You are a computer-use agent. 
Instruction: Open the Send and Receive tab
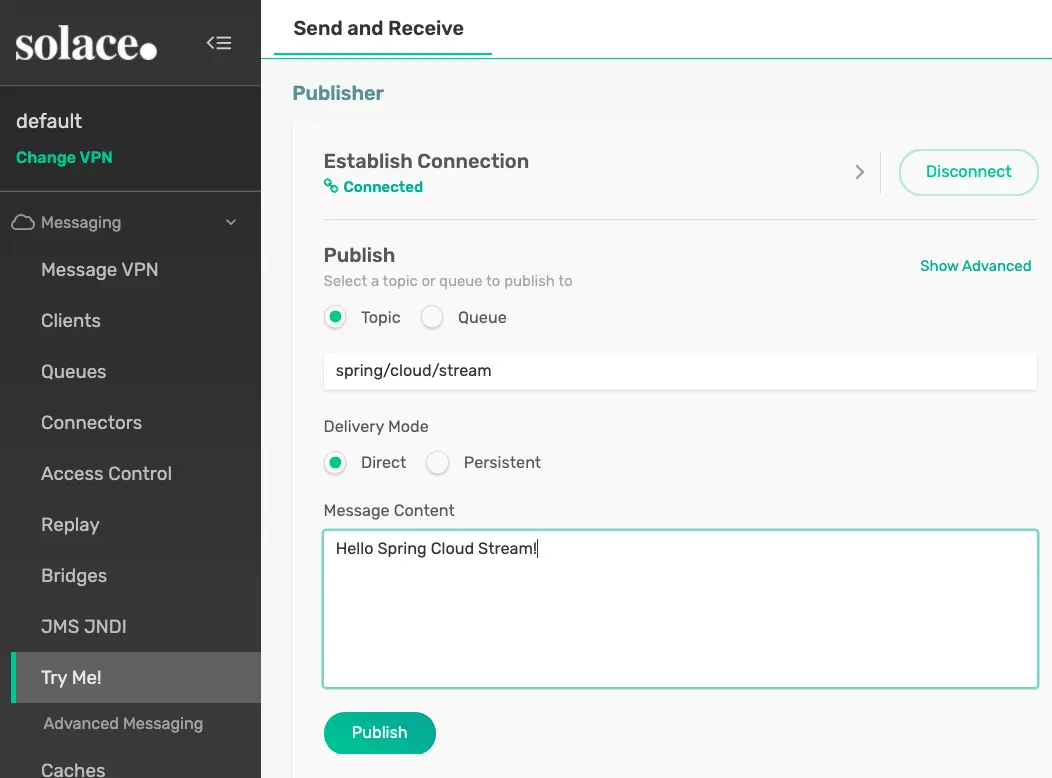coord(378,28)
